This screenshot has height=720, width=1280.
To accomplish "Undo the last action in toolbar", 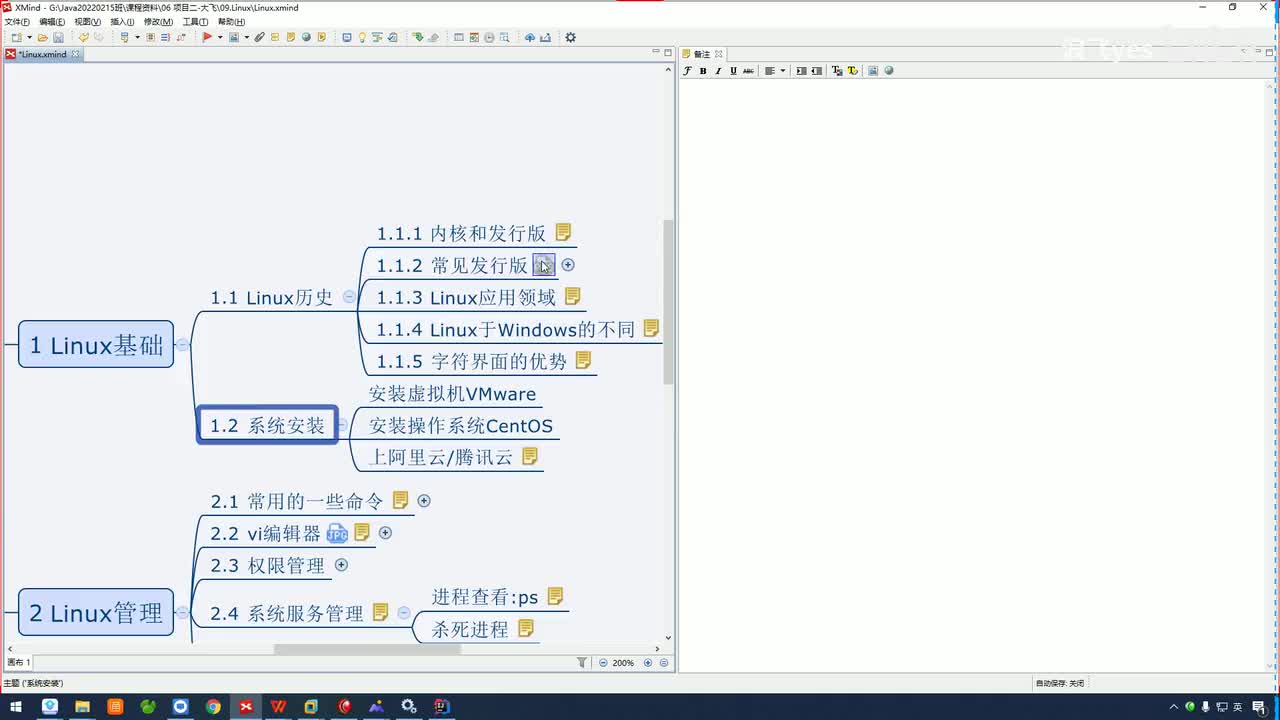I will 83,37.
